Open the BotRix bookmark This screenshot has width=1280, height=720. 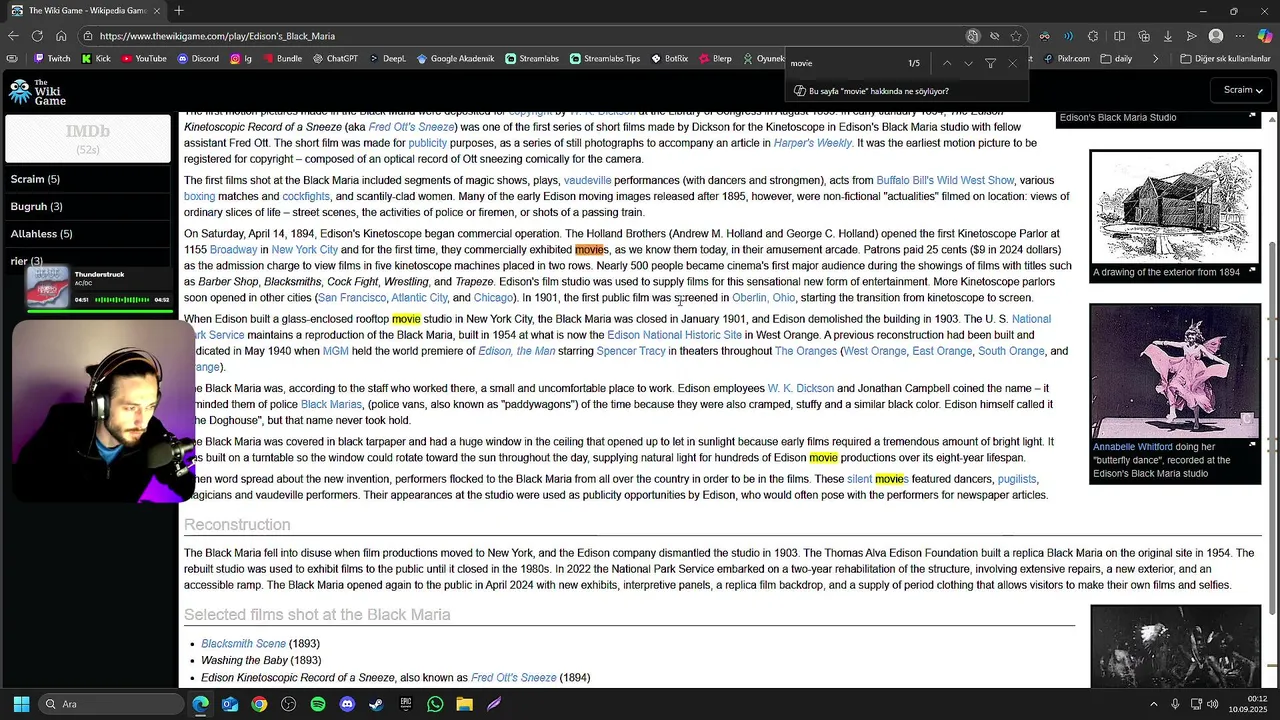tap(670, 59)
